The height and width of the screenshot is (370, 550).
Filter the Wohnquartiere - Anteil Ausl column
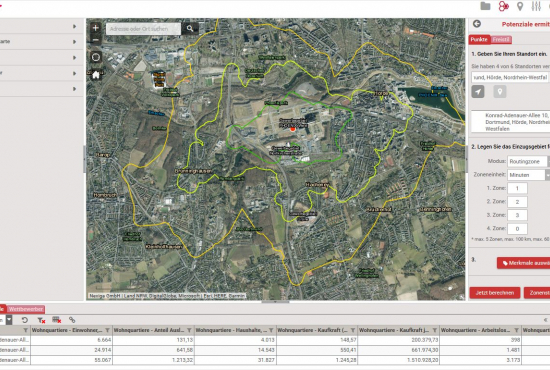pos(189,330)
